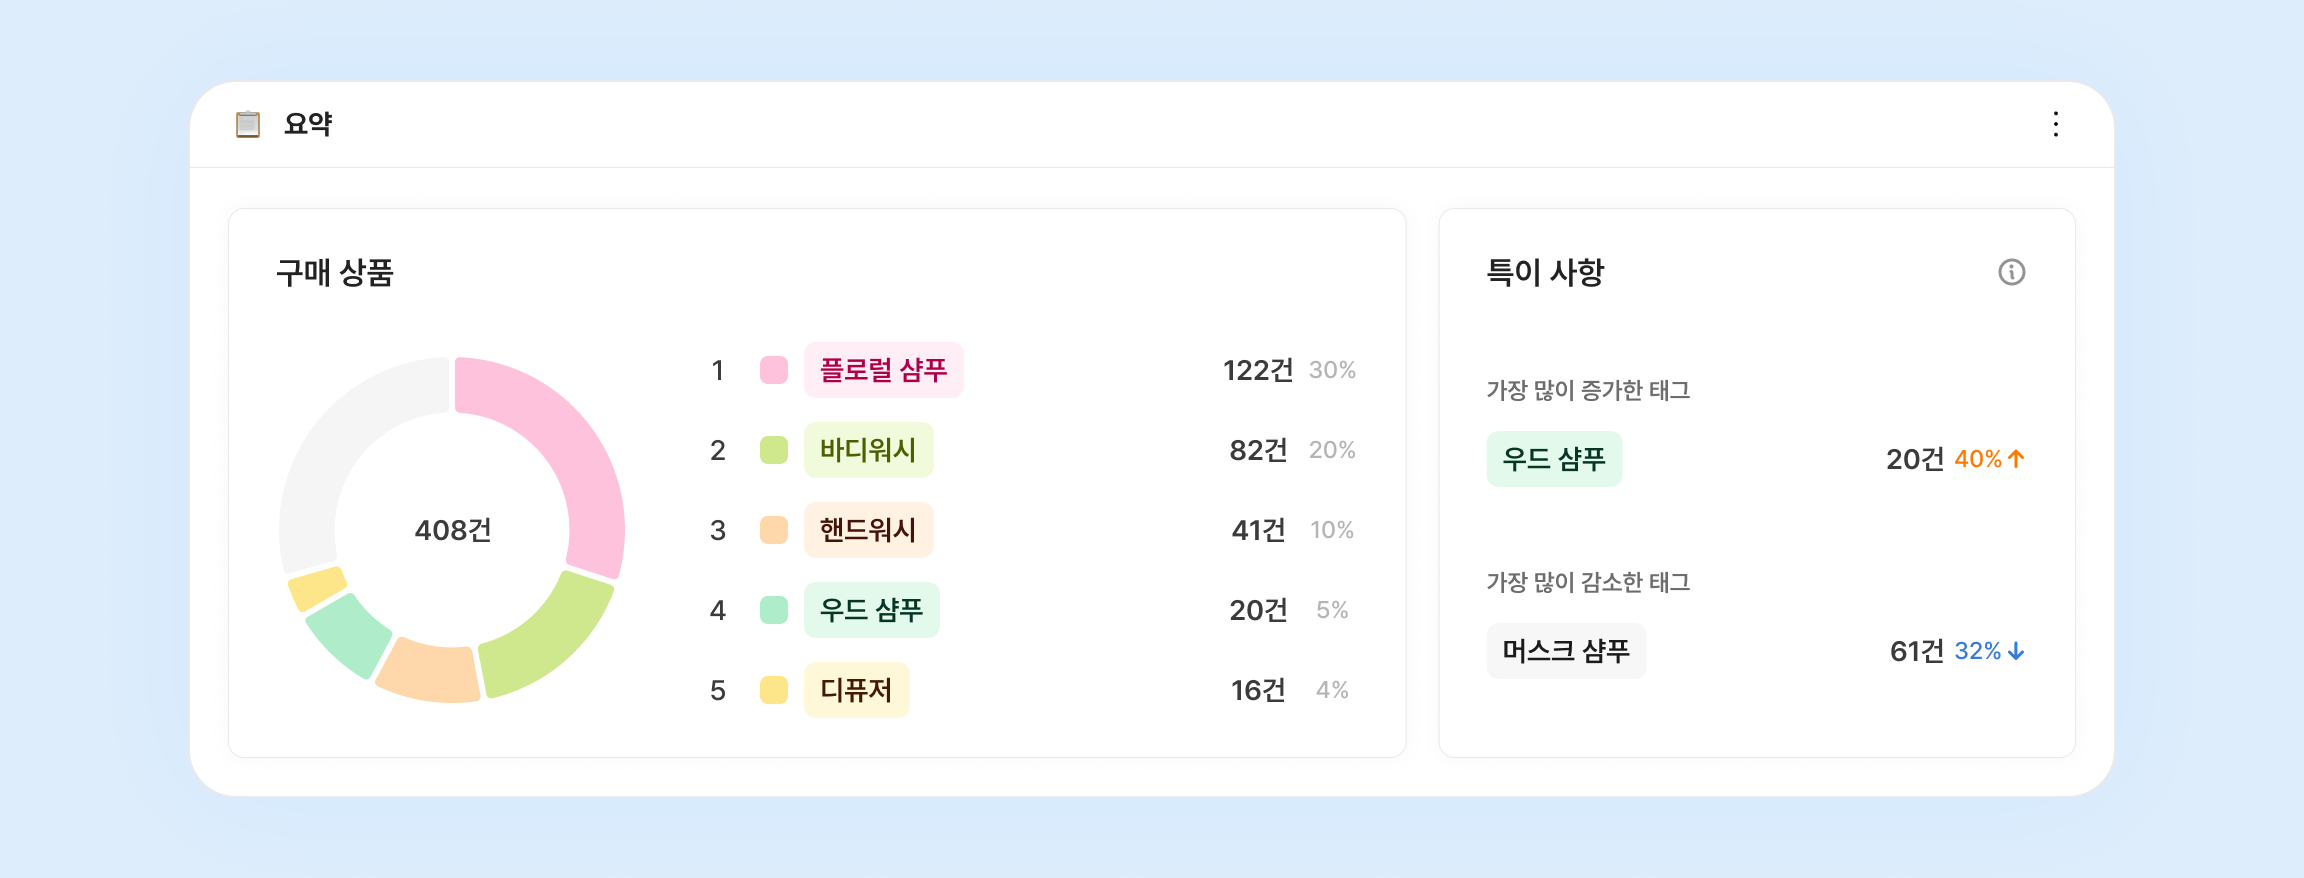2304x878 pixels.
Task: Click the 우드 샴푸 tag in product list
Action: [871, 610]
